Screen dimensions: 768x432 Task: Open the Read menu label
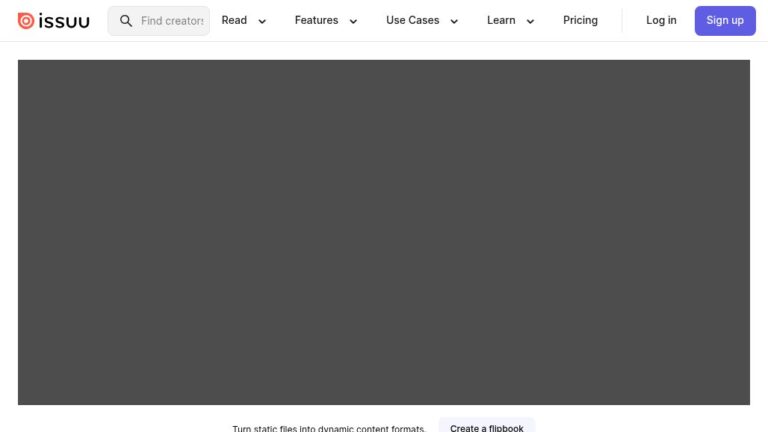point(234,20)
